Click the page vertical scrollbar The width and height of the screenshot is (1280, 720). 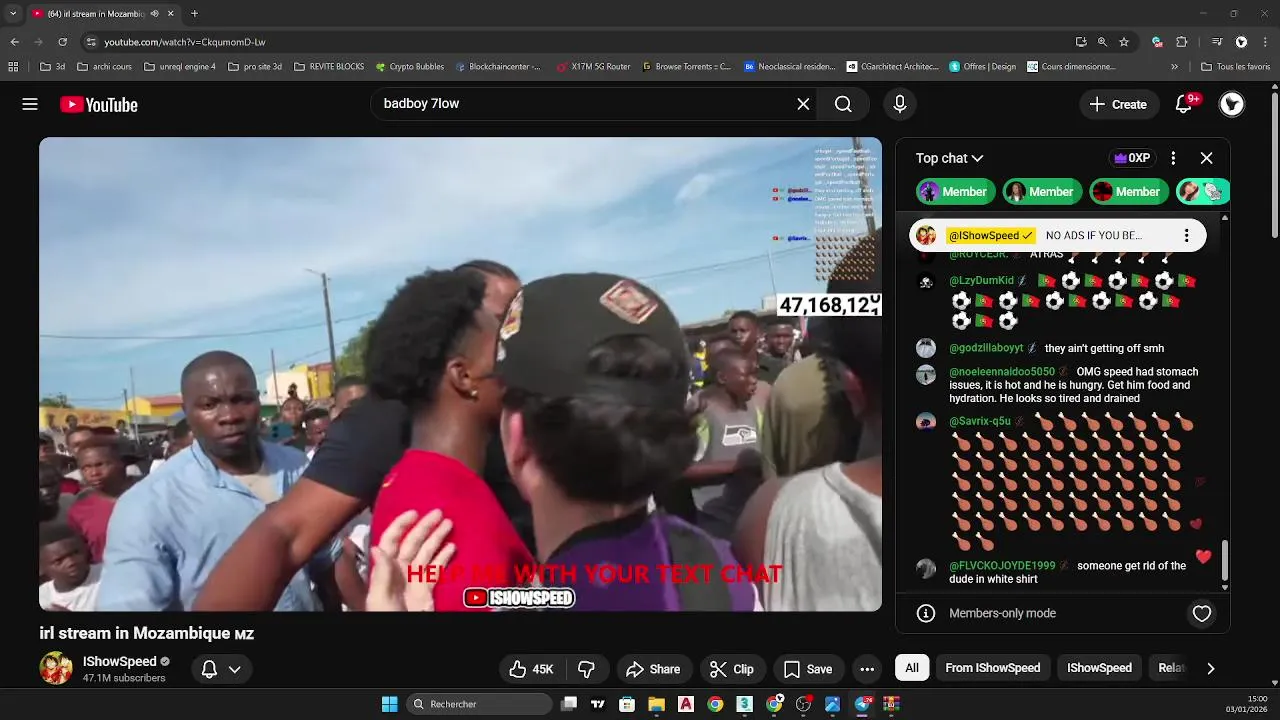point(1274,165)
